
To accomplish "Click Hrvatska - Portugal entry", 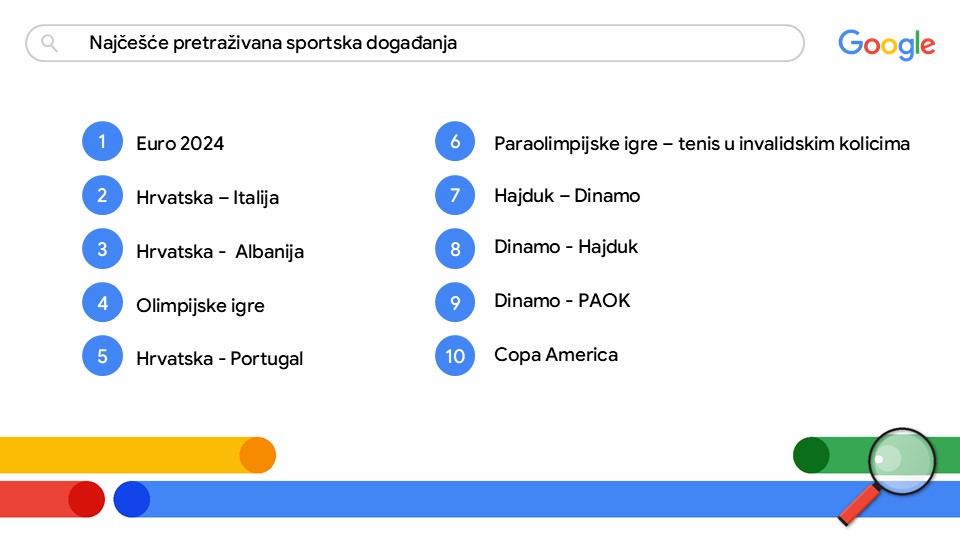I will [219, 358].
